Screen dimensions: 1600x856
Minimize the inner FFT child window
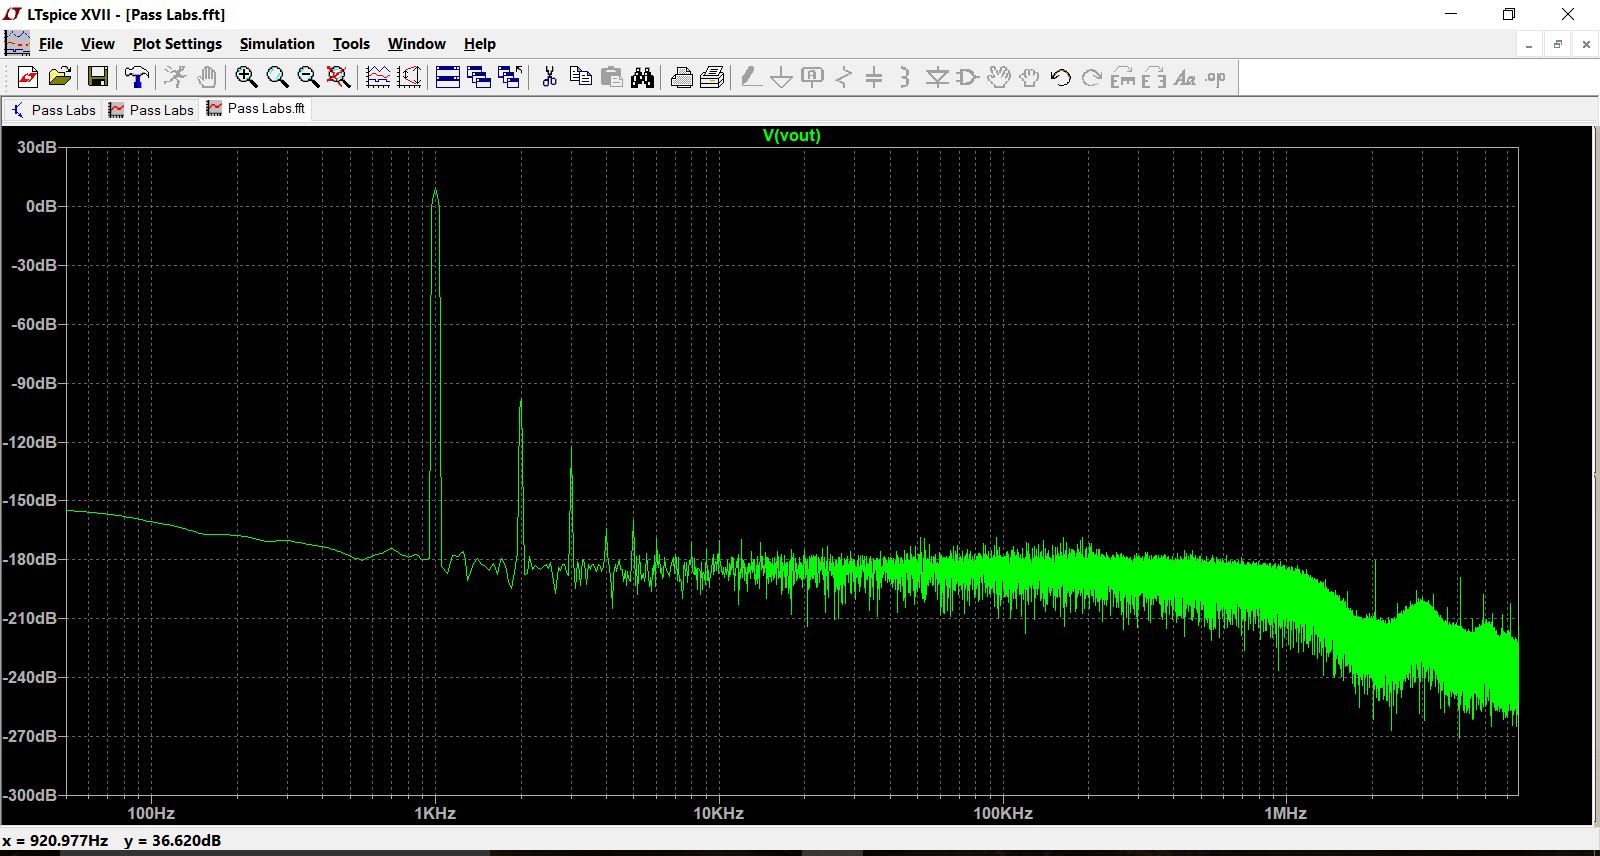pyautogui.click(x=1529, y=44)
